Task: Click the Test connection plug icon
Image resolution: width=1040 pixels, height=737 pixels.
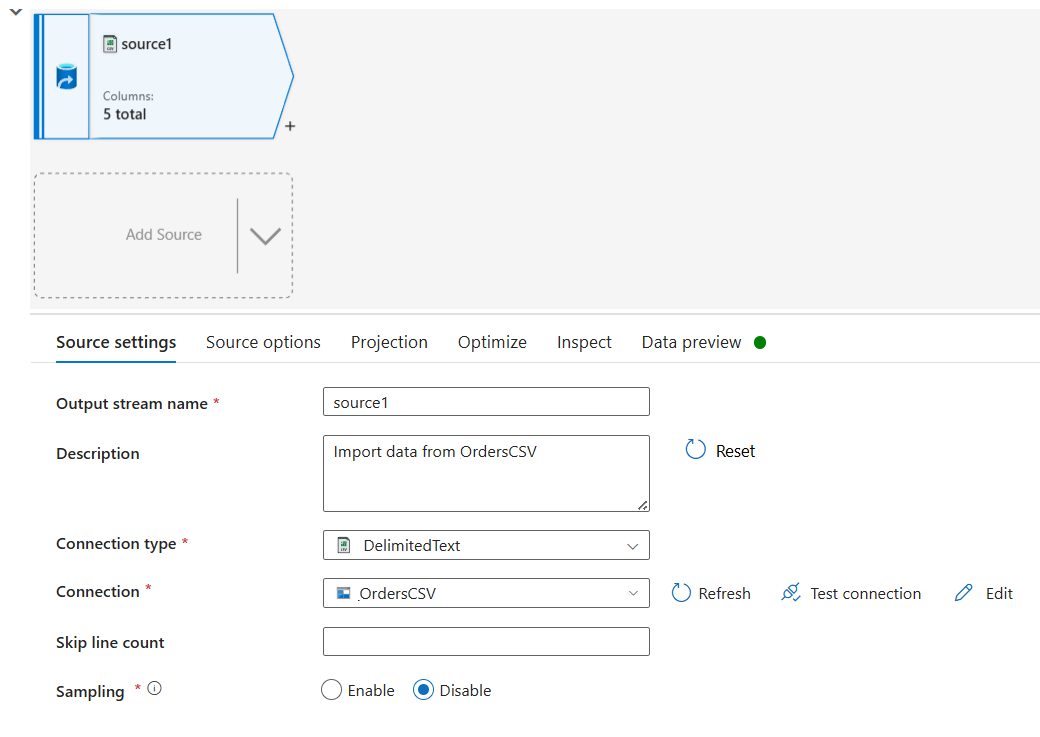Action: pyautogui.click(x=791, y=592)
